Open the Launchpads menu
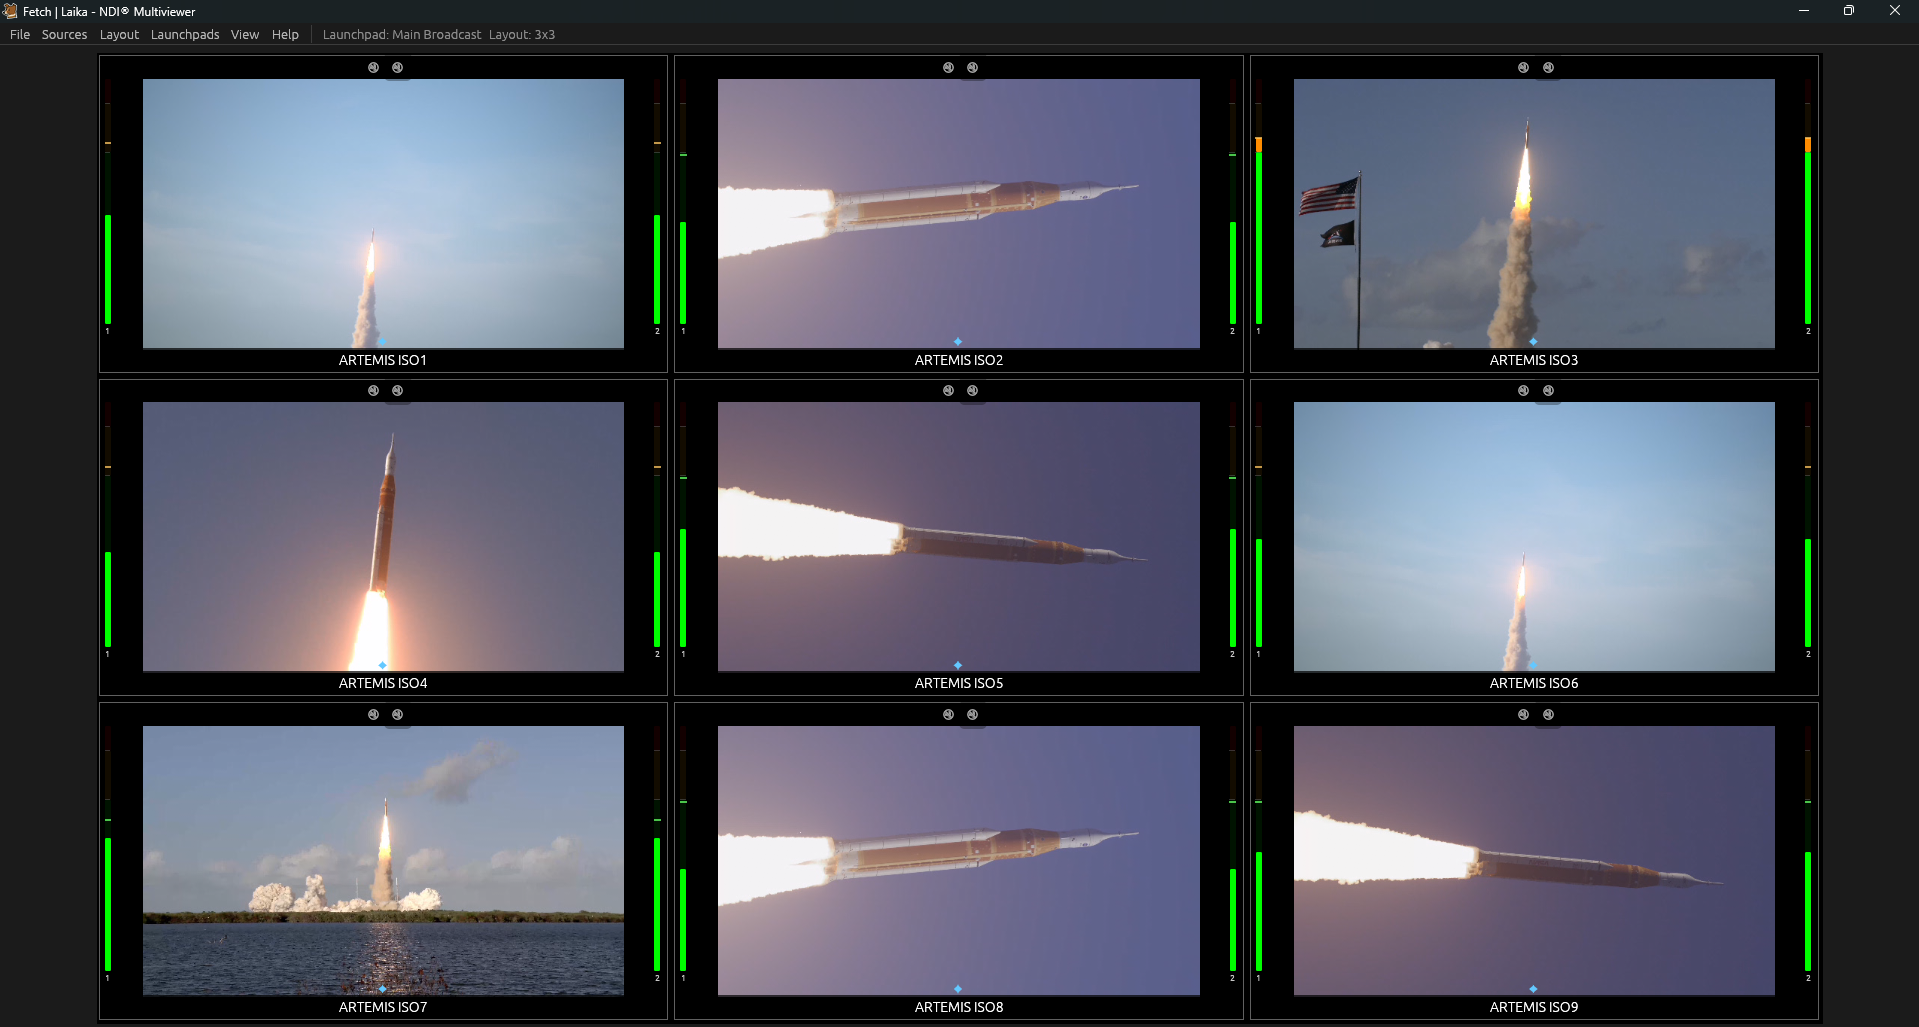Screen dimensions: 1919x1027 pos(184,34)
